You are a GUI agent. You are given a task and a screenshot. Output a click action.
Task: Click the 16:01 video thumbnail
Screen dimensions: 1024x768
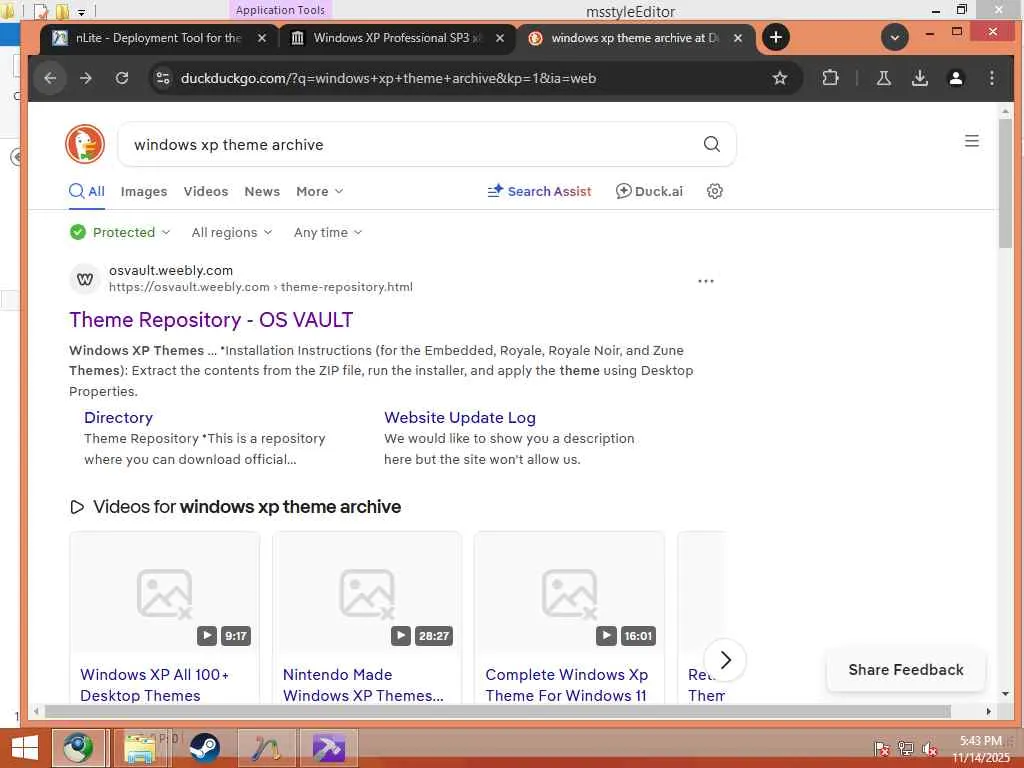tap(569, 592)
